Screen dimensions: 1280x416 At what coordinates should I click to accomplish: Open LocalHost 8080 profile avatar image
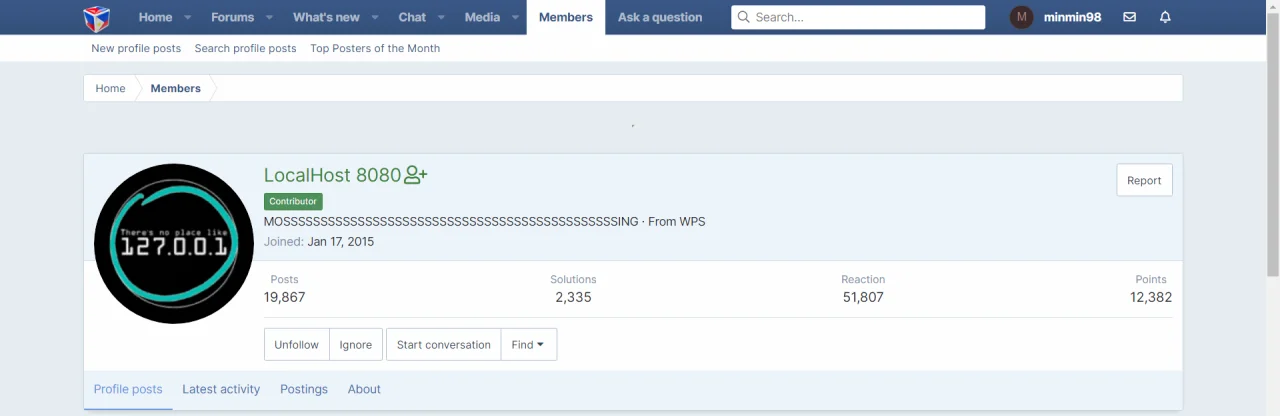pyautogui.click(x=174, y=244)
